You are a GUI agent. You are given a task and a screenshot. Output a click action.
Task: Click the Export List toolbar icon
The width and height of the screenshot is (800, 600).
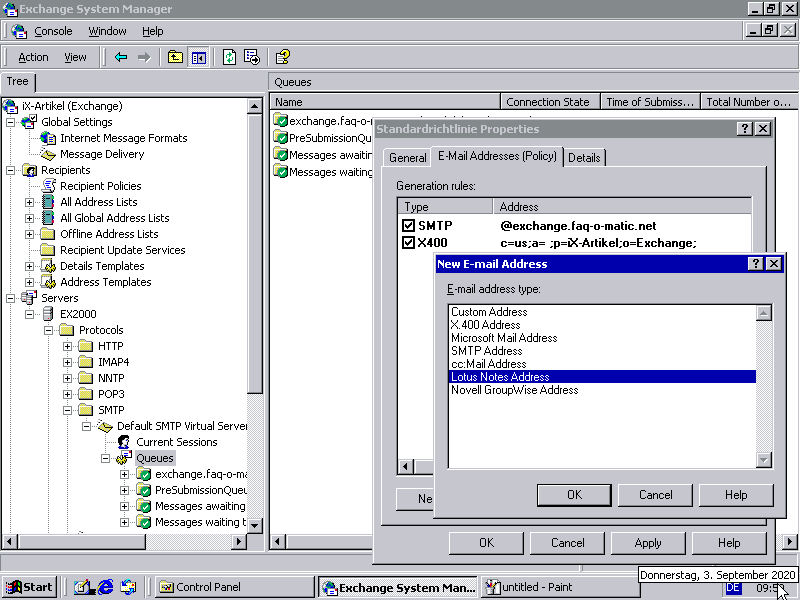pos(252,57)
